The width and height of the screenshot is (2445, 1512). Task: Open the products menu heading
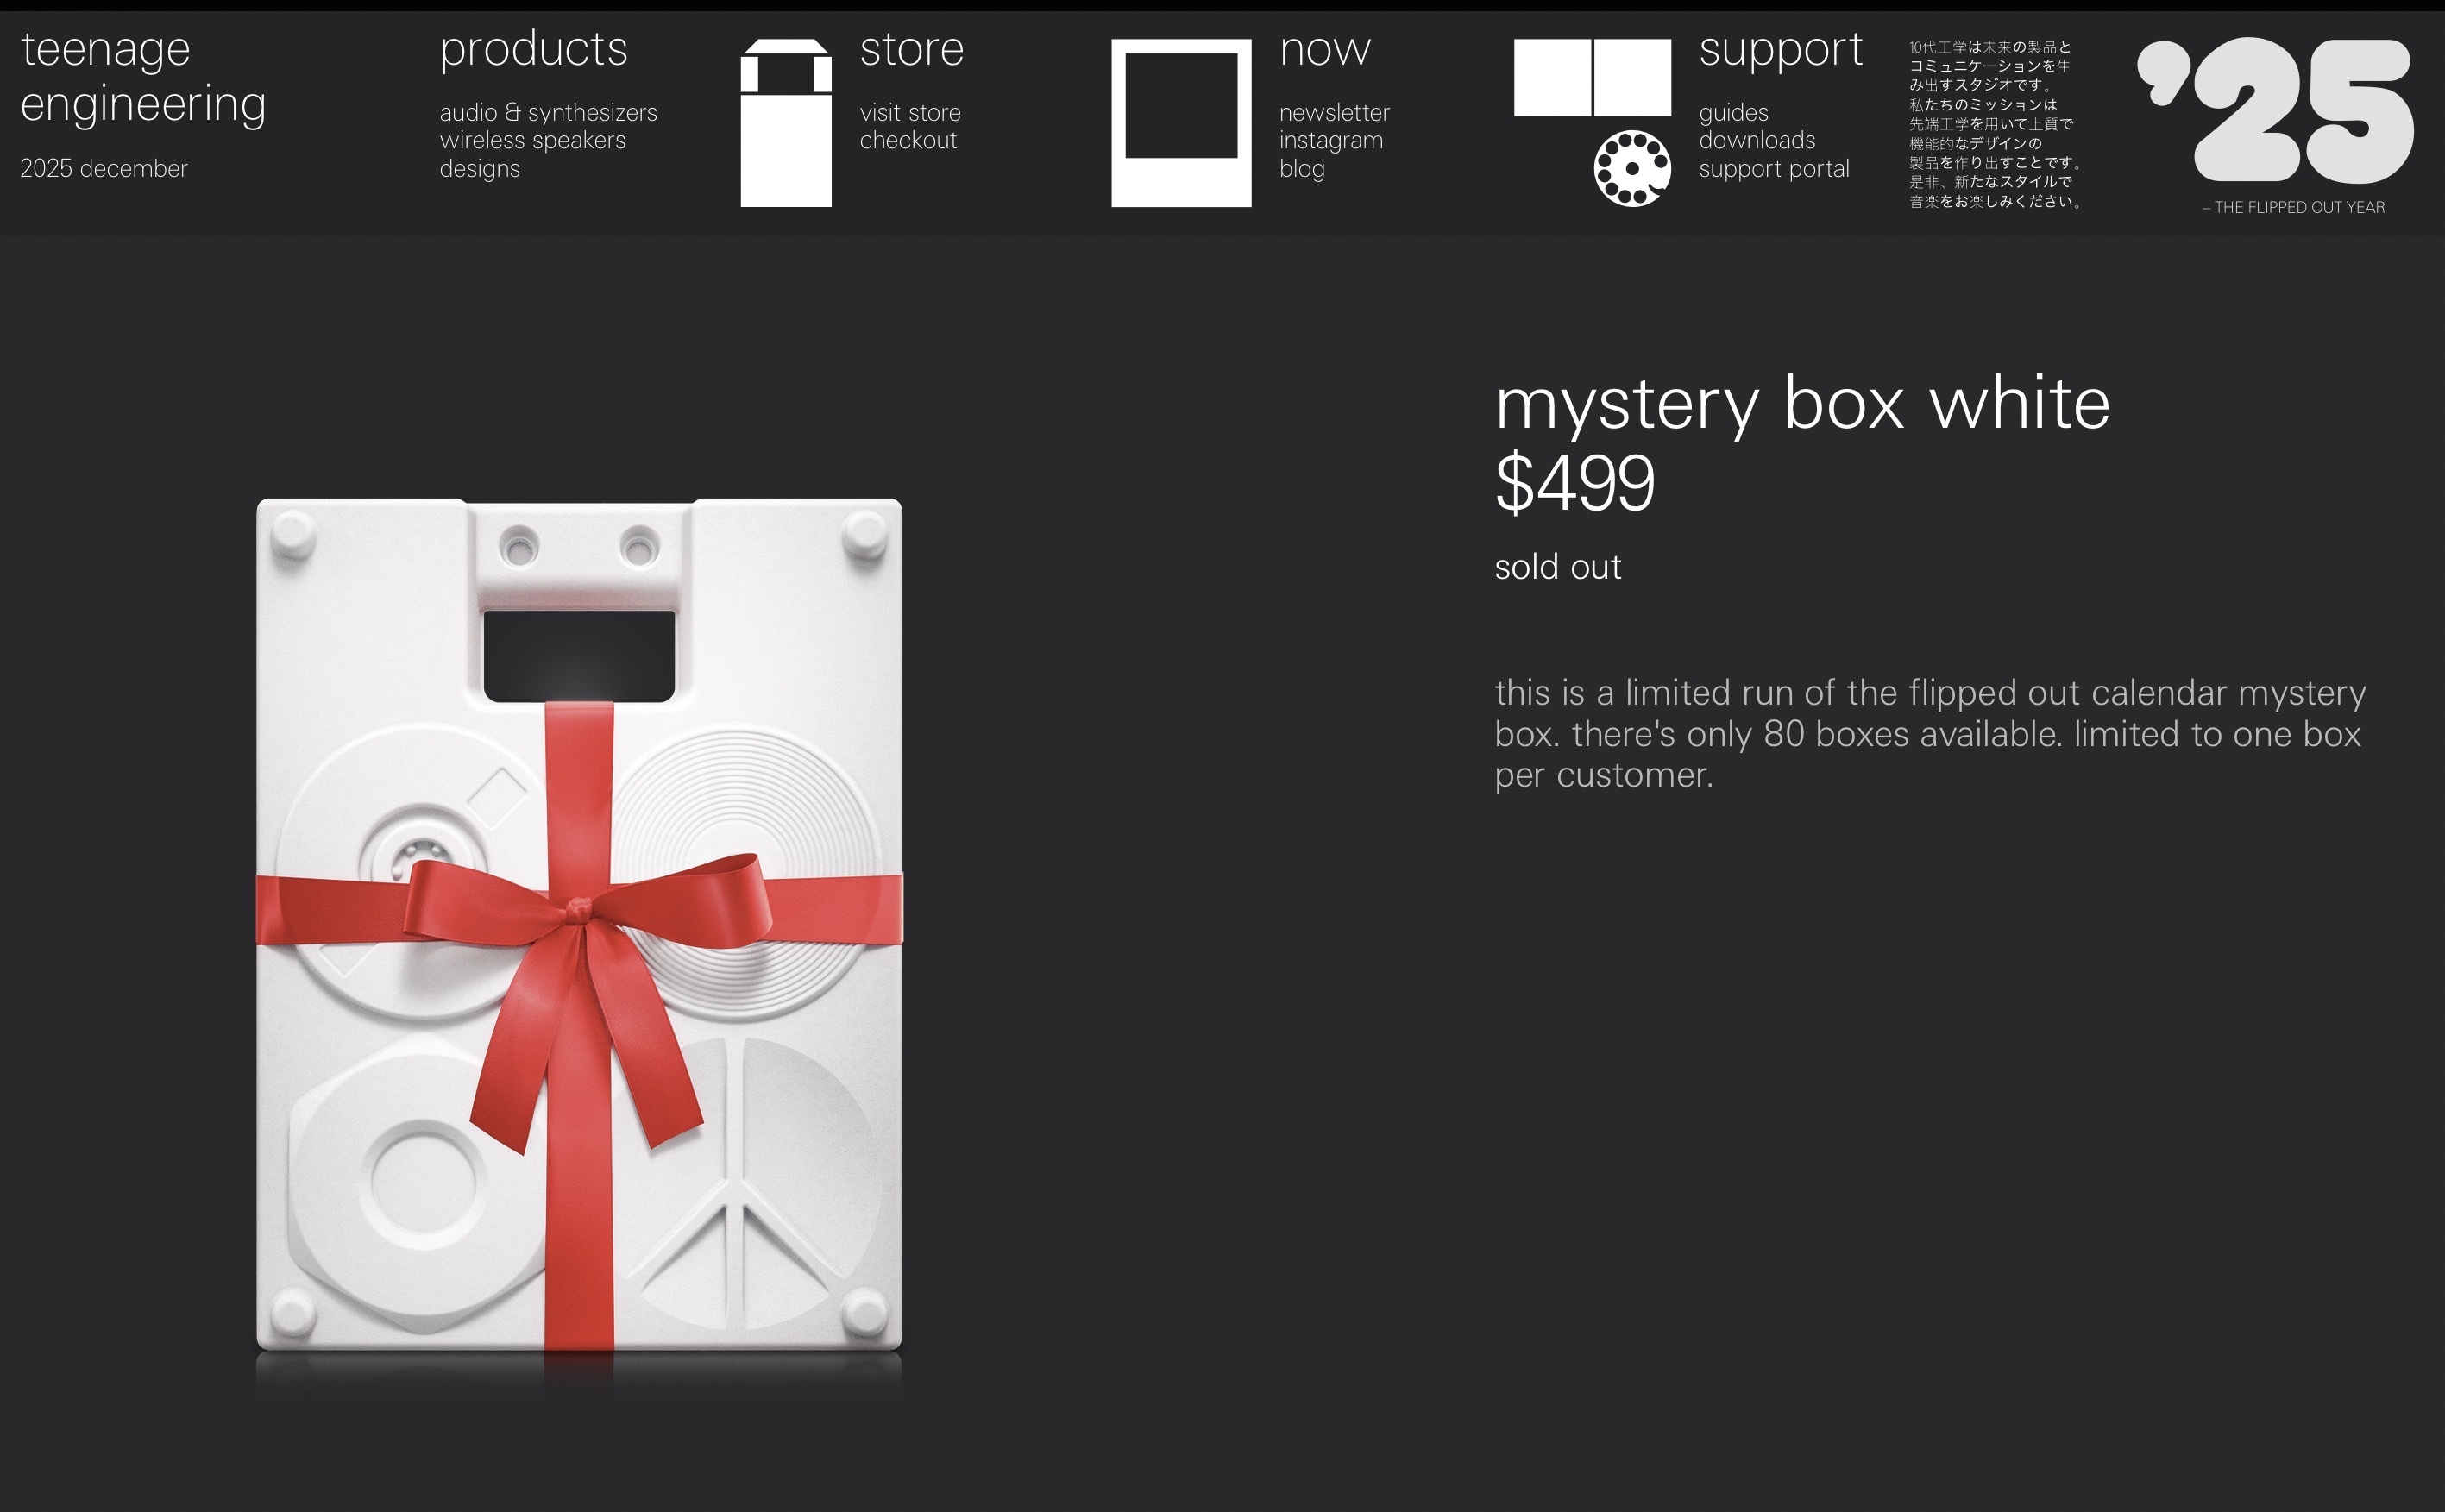[x=534, y=48]
